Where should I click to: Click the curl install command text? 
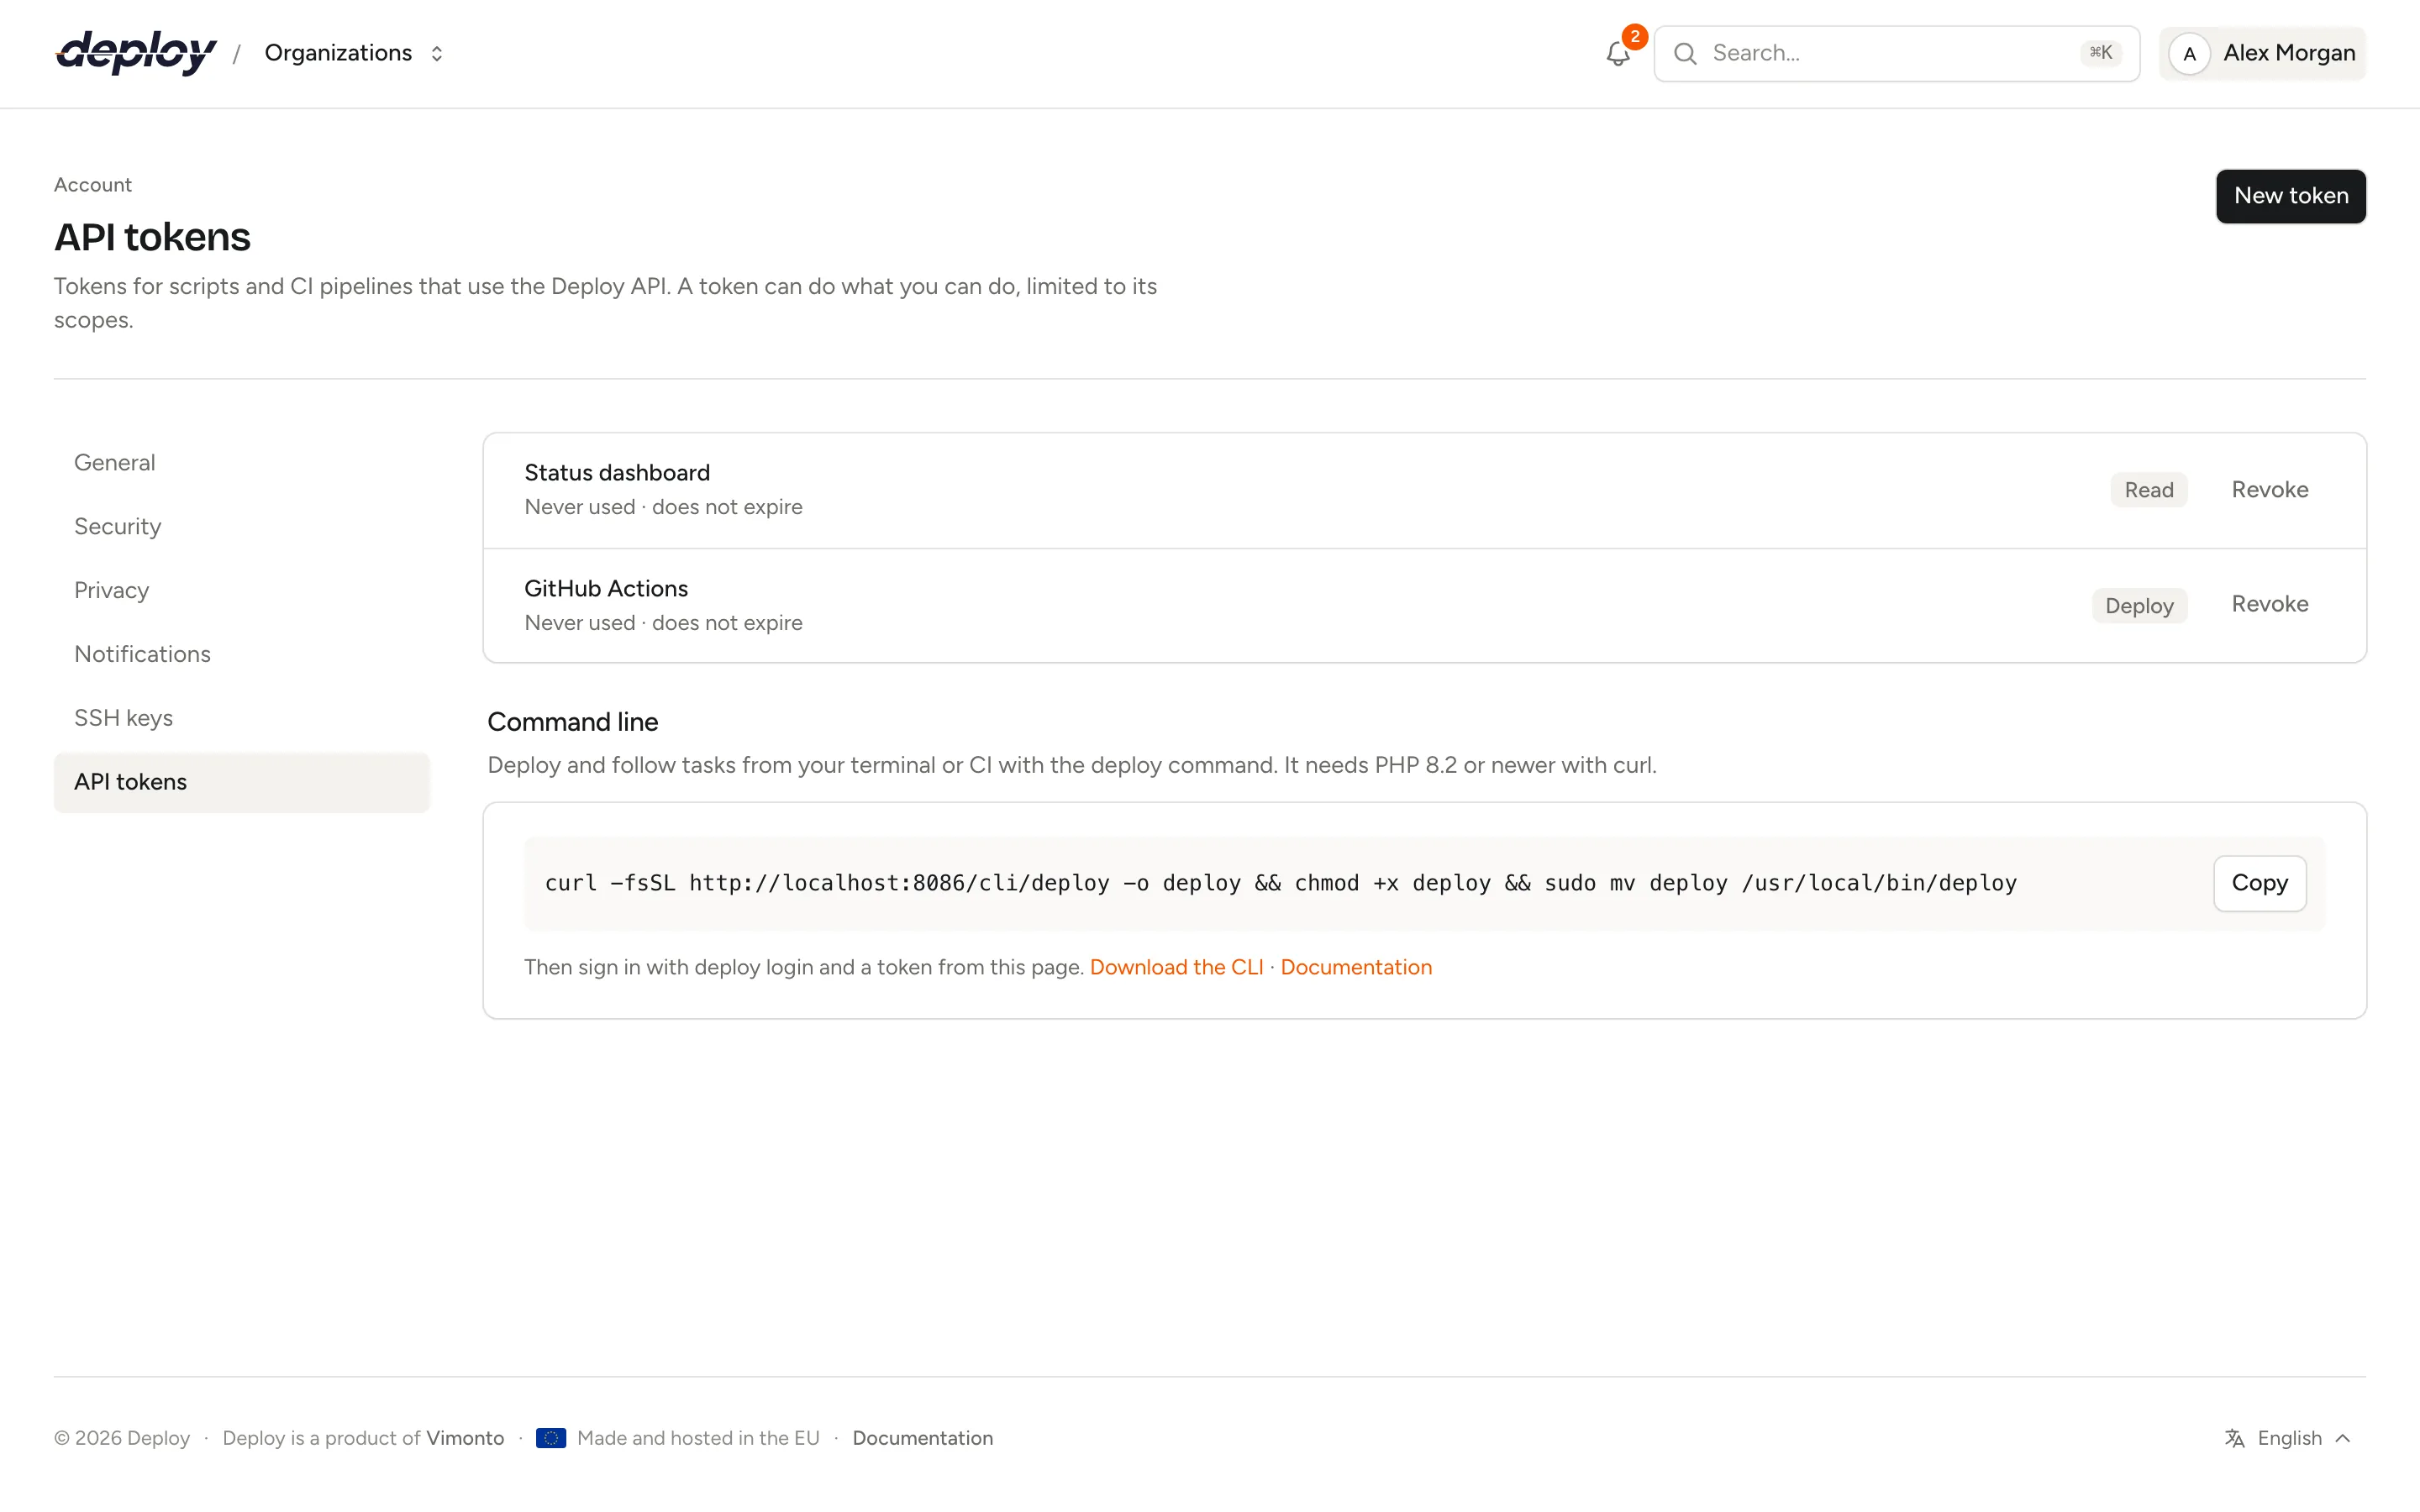[1280, 883]
